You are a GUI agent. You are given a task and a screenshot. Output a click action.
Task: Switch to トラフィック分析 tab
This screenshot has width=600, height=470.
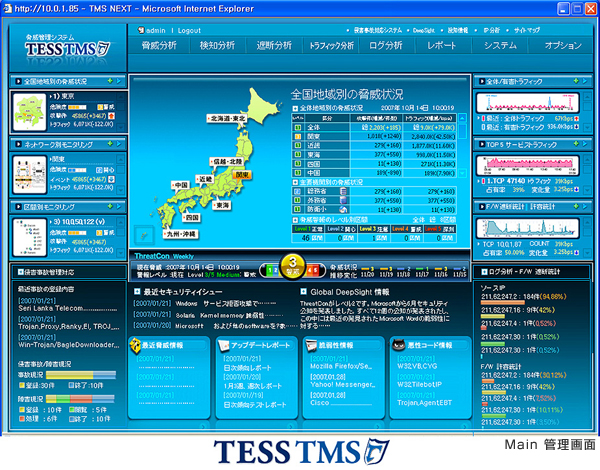(331, 46)
